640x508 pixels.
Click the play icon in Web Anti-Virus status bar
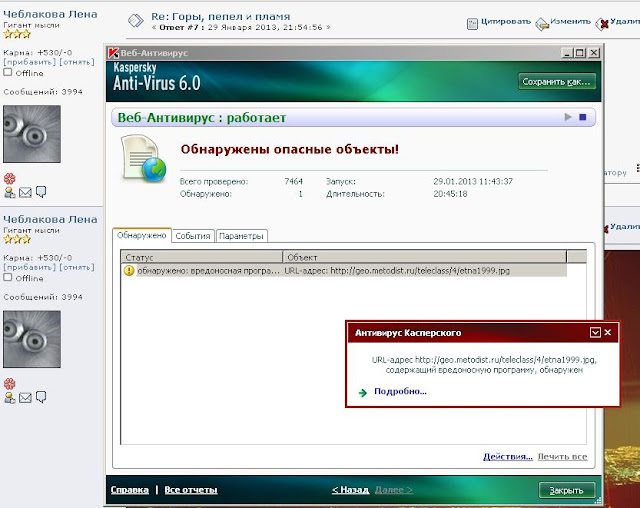[x=568, y=117]
